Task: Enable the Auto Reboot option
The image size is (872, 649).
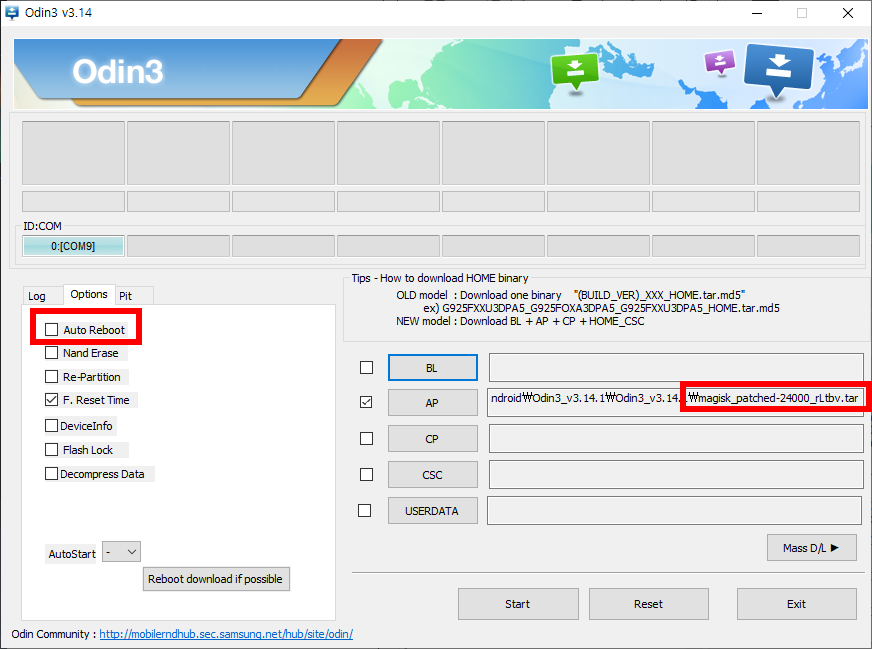Action: pos(51,330)
